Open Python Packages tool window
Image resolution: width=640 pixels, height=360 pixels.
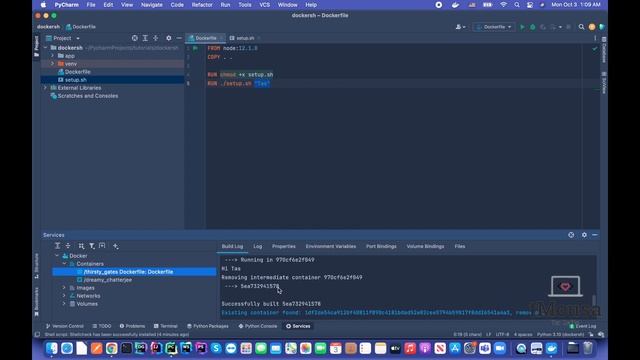[x=207, y=326]
